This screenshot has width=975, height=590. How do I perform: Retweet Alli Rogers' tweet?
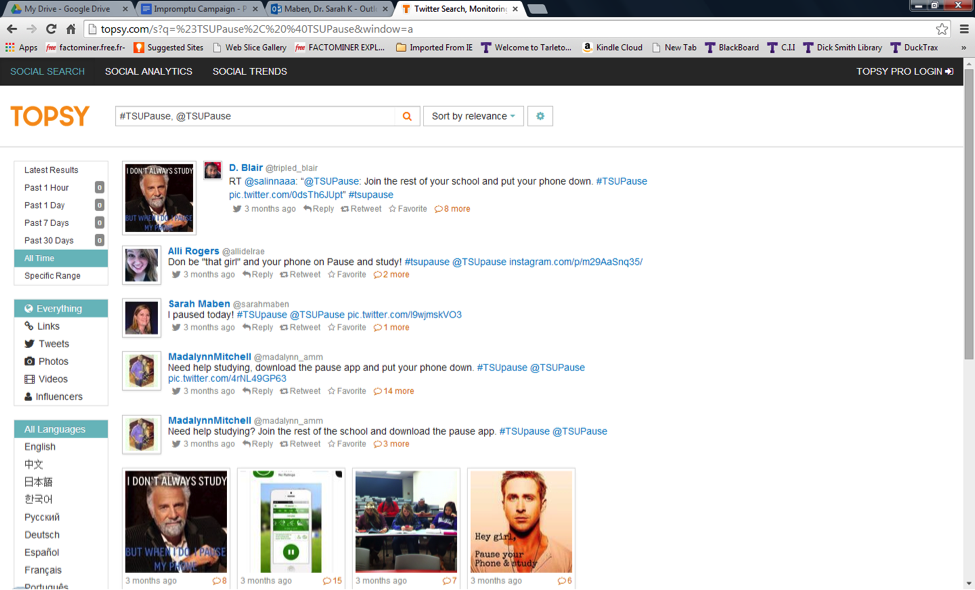(x=300, y=274)
